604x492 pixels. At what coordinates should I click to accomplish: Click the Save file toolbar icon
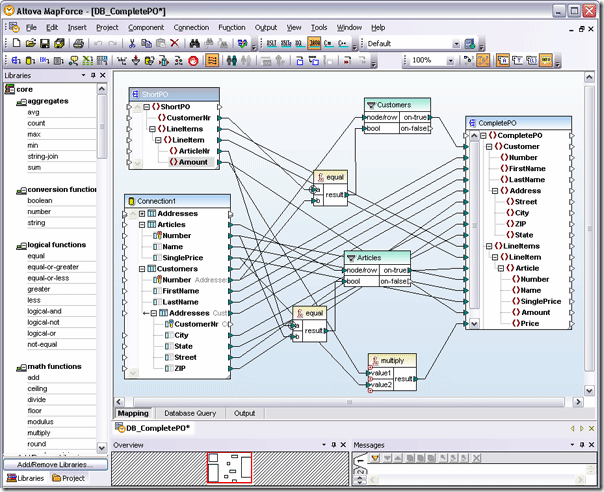pyautogui.click(x=46, y=44)
